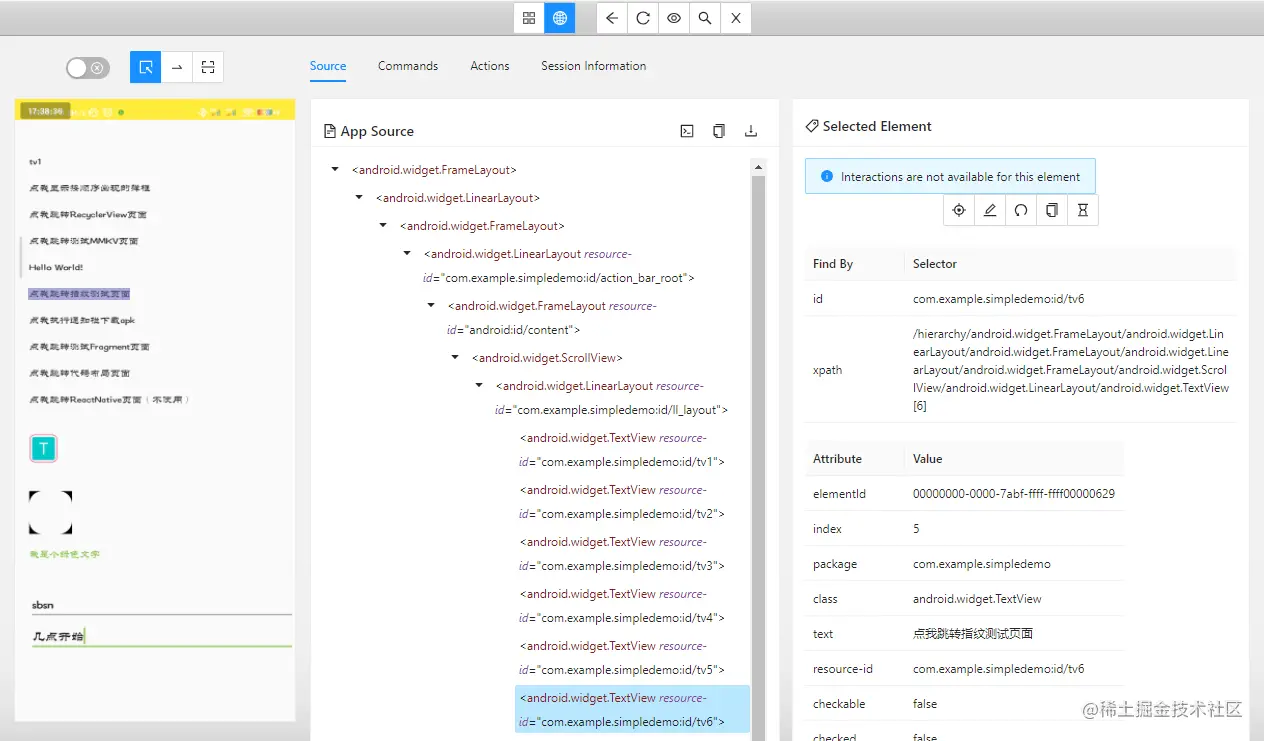Choose Select Elements pointer mode
The image size is (1264, 741).
146,67
